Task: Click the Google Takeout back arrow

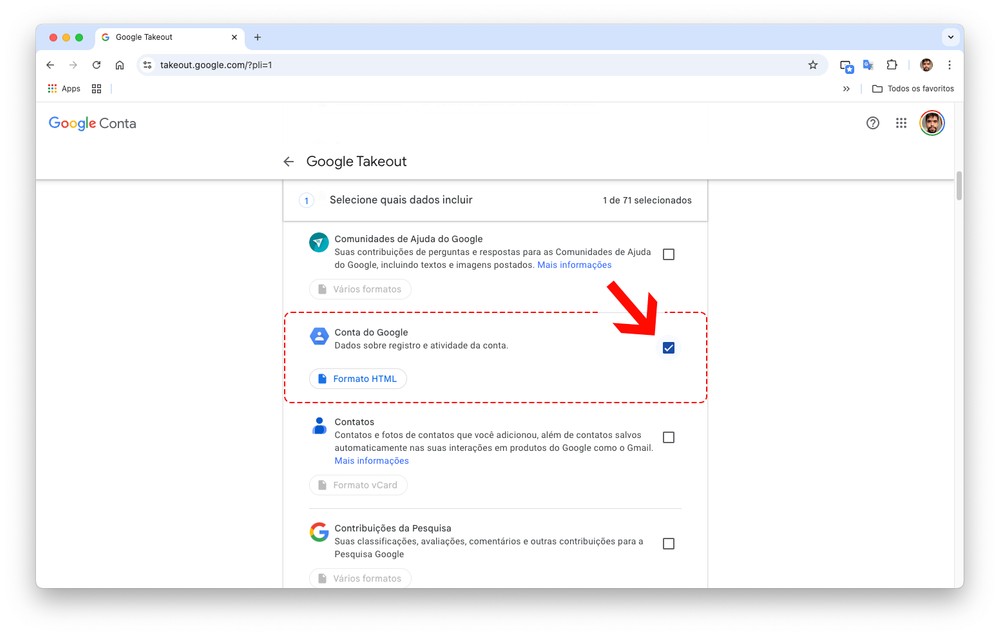Action: pyautogui.click(x=288, y=161)
